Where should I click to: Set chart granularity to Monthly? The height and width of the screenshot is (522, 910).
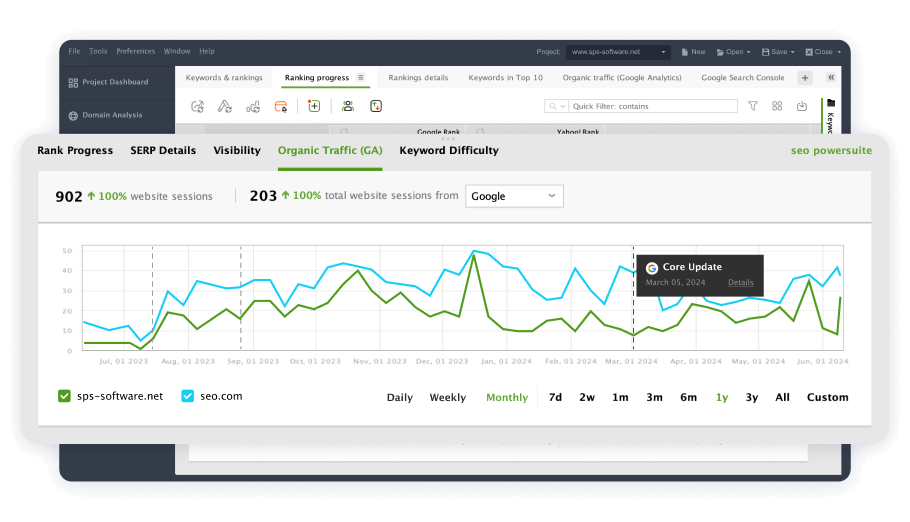click(x=507, y=397)
